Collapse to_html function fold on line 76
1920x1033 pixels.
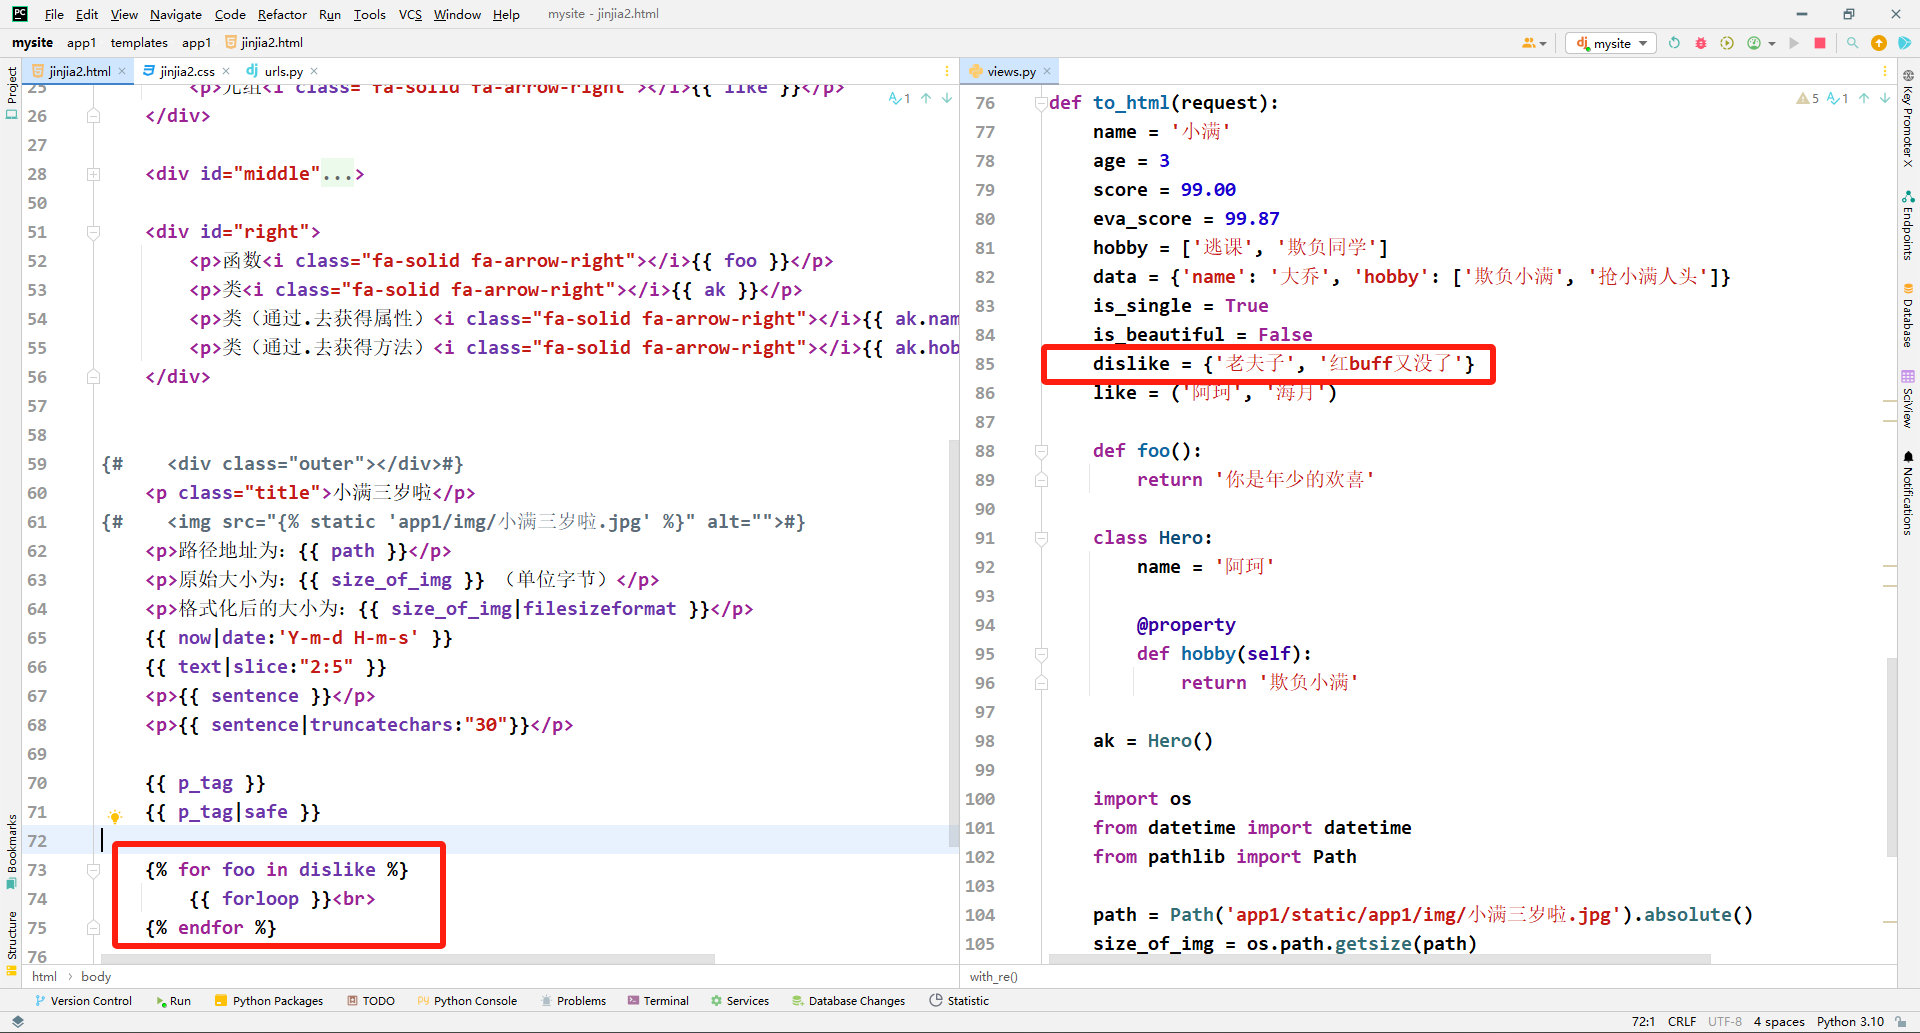[x=1041, y=103]
